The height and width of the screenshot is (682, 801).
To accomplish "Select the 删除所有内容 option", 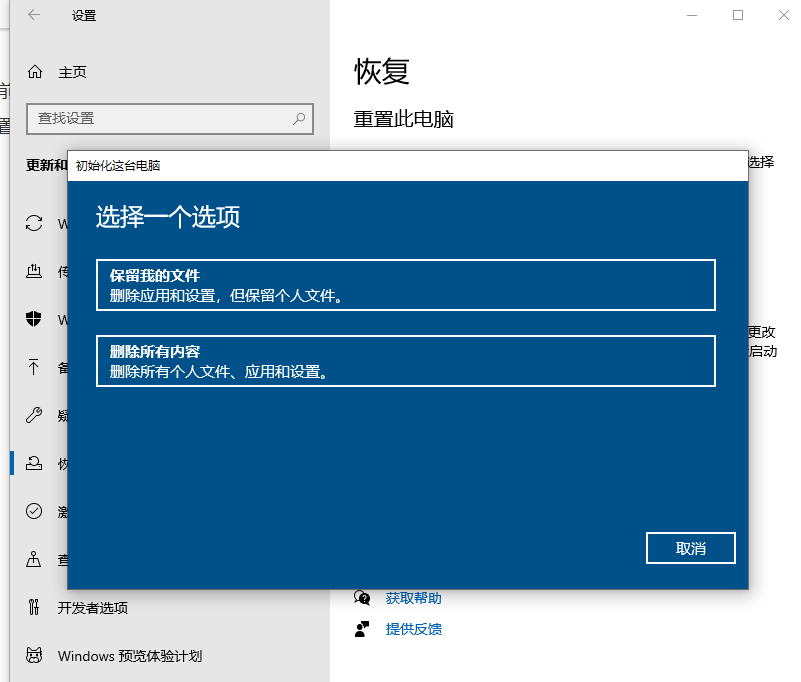I will click(x=406, y=361).
